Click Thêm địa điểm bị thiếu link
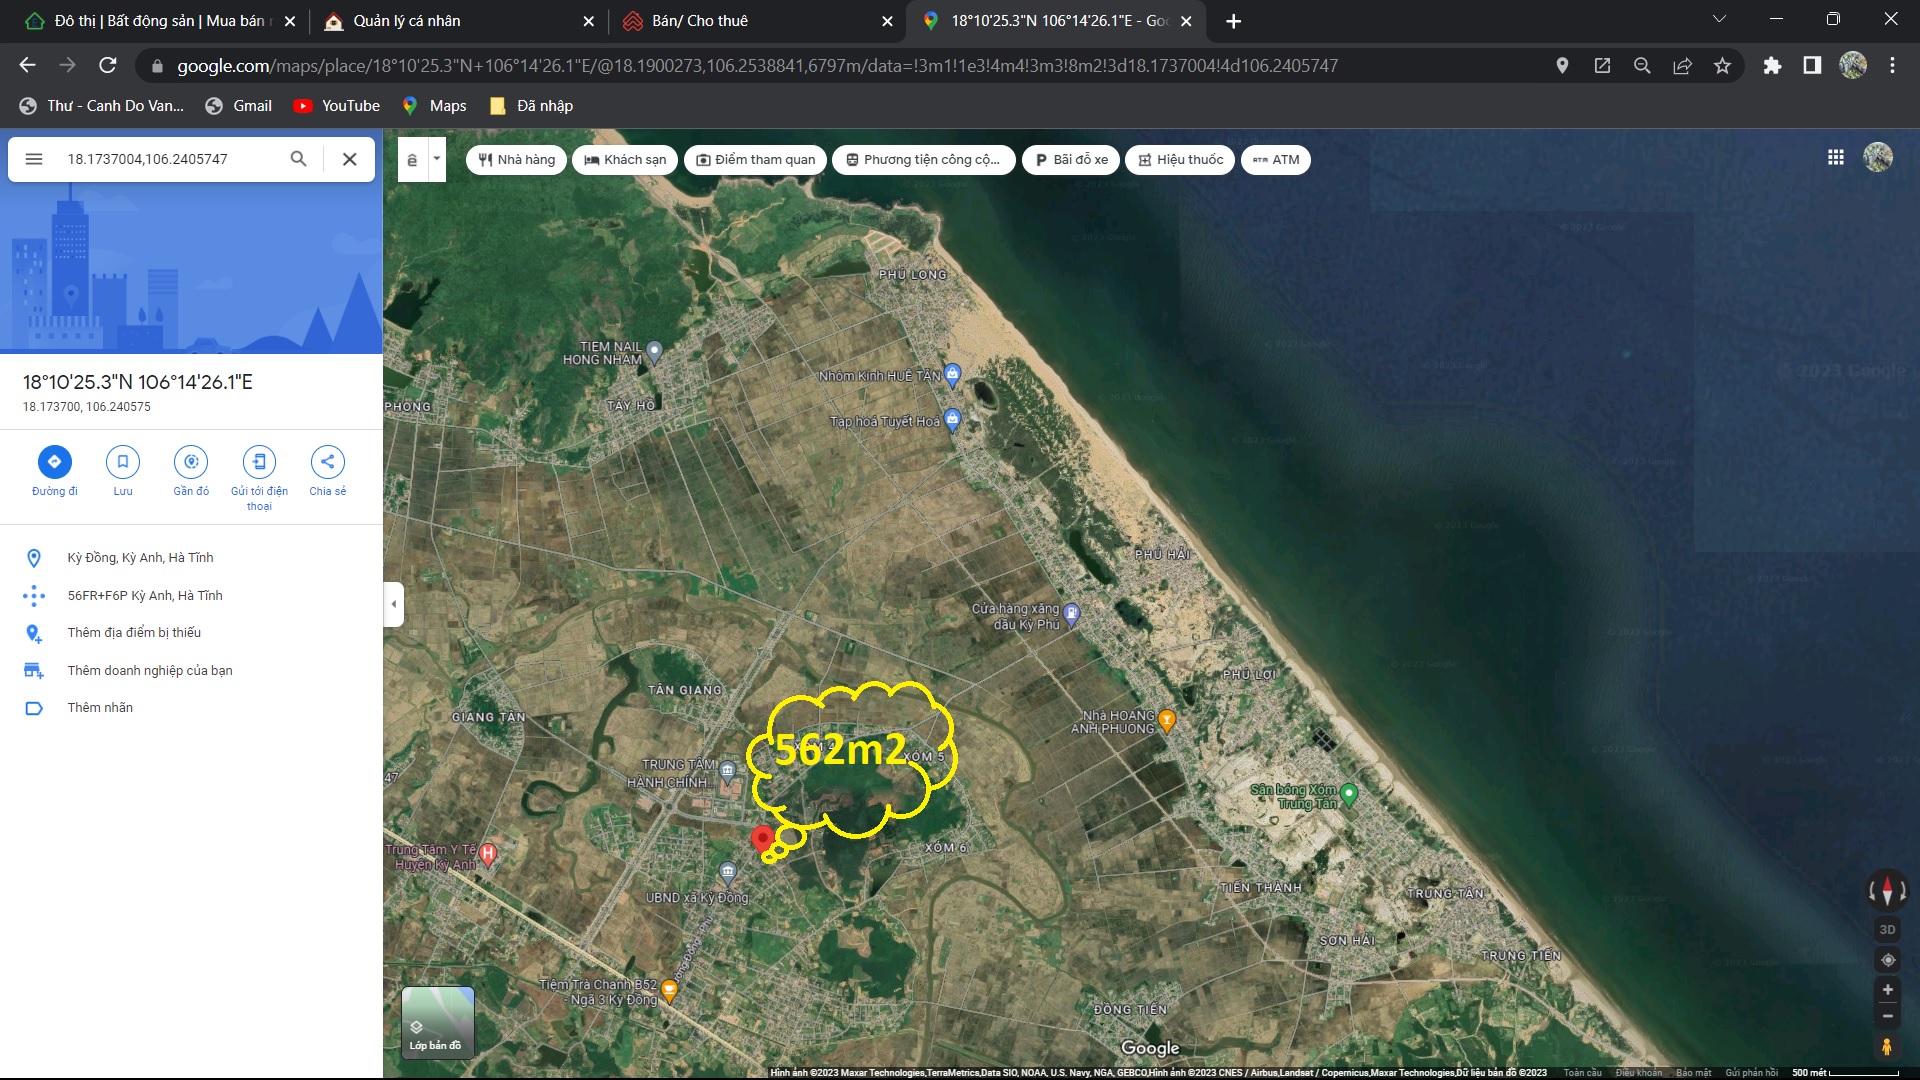This screenshot has width=1920, height=1080. pyautogui.click(x=134, y=633)
